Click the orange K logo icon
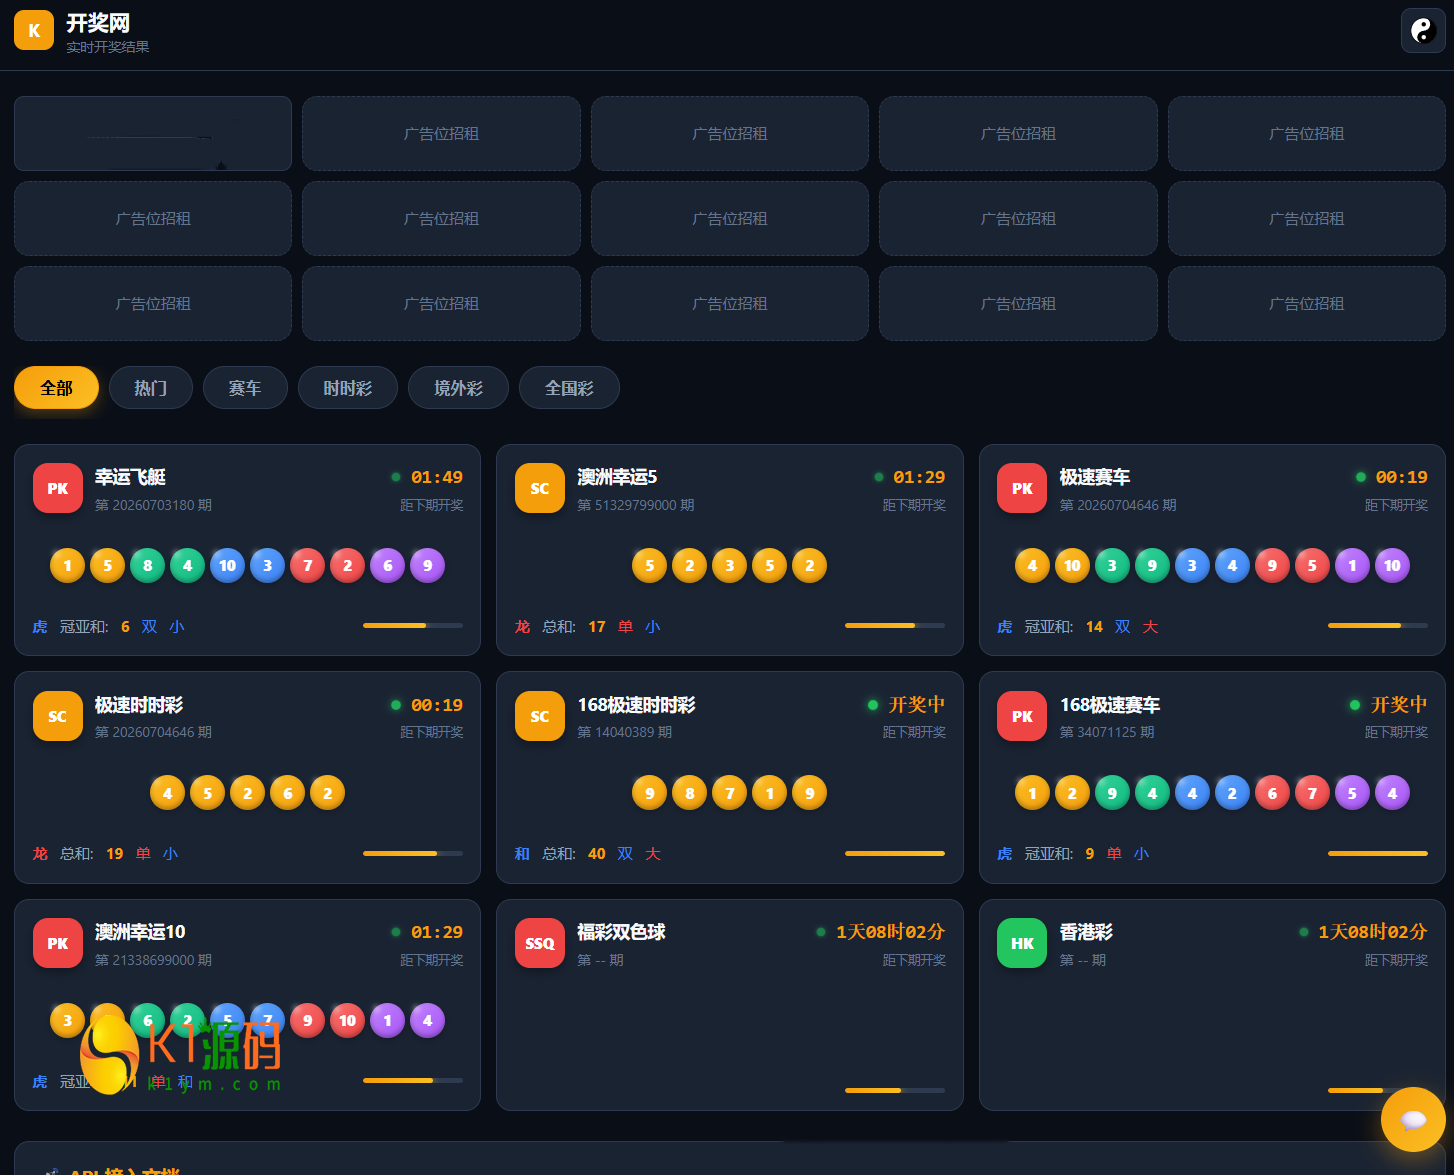This screenshot has height=1175, width=1454. pyautogui.click(x=34, y=30)
